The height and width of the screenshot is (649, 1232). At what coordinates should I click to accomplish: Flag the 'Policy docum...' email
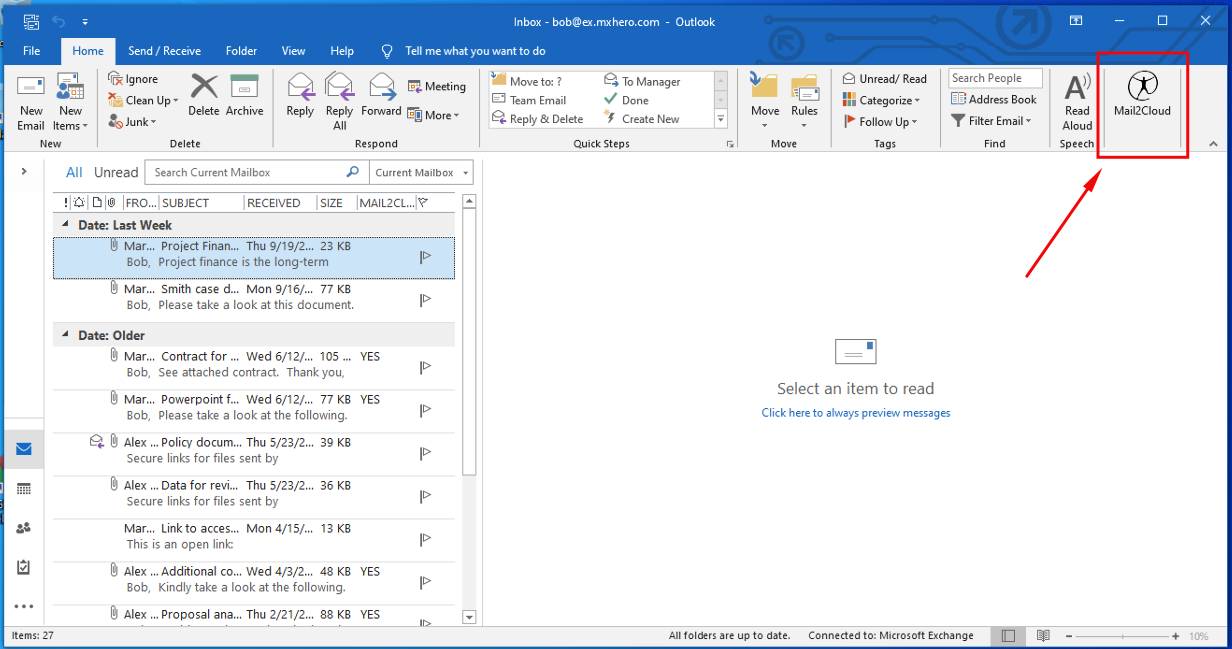(x=425, y=452)
